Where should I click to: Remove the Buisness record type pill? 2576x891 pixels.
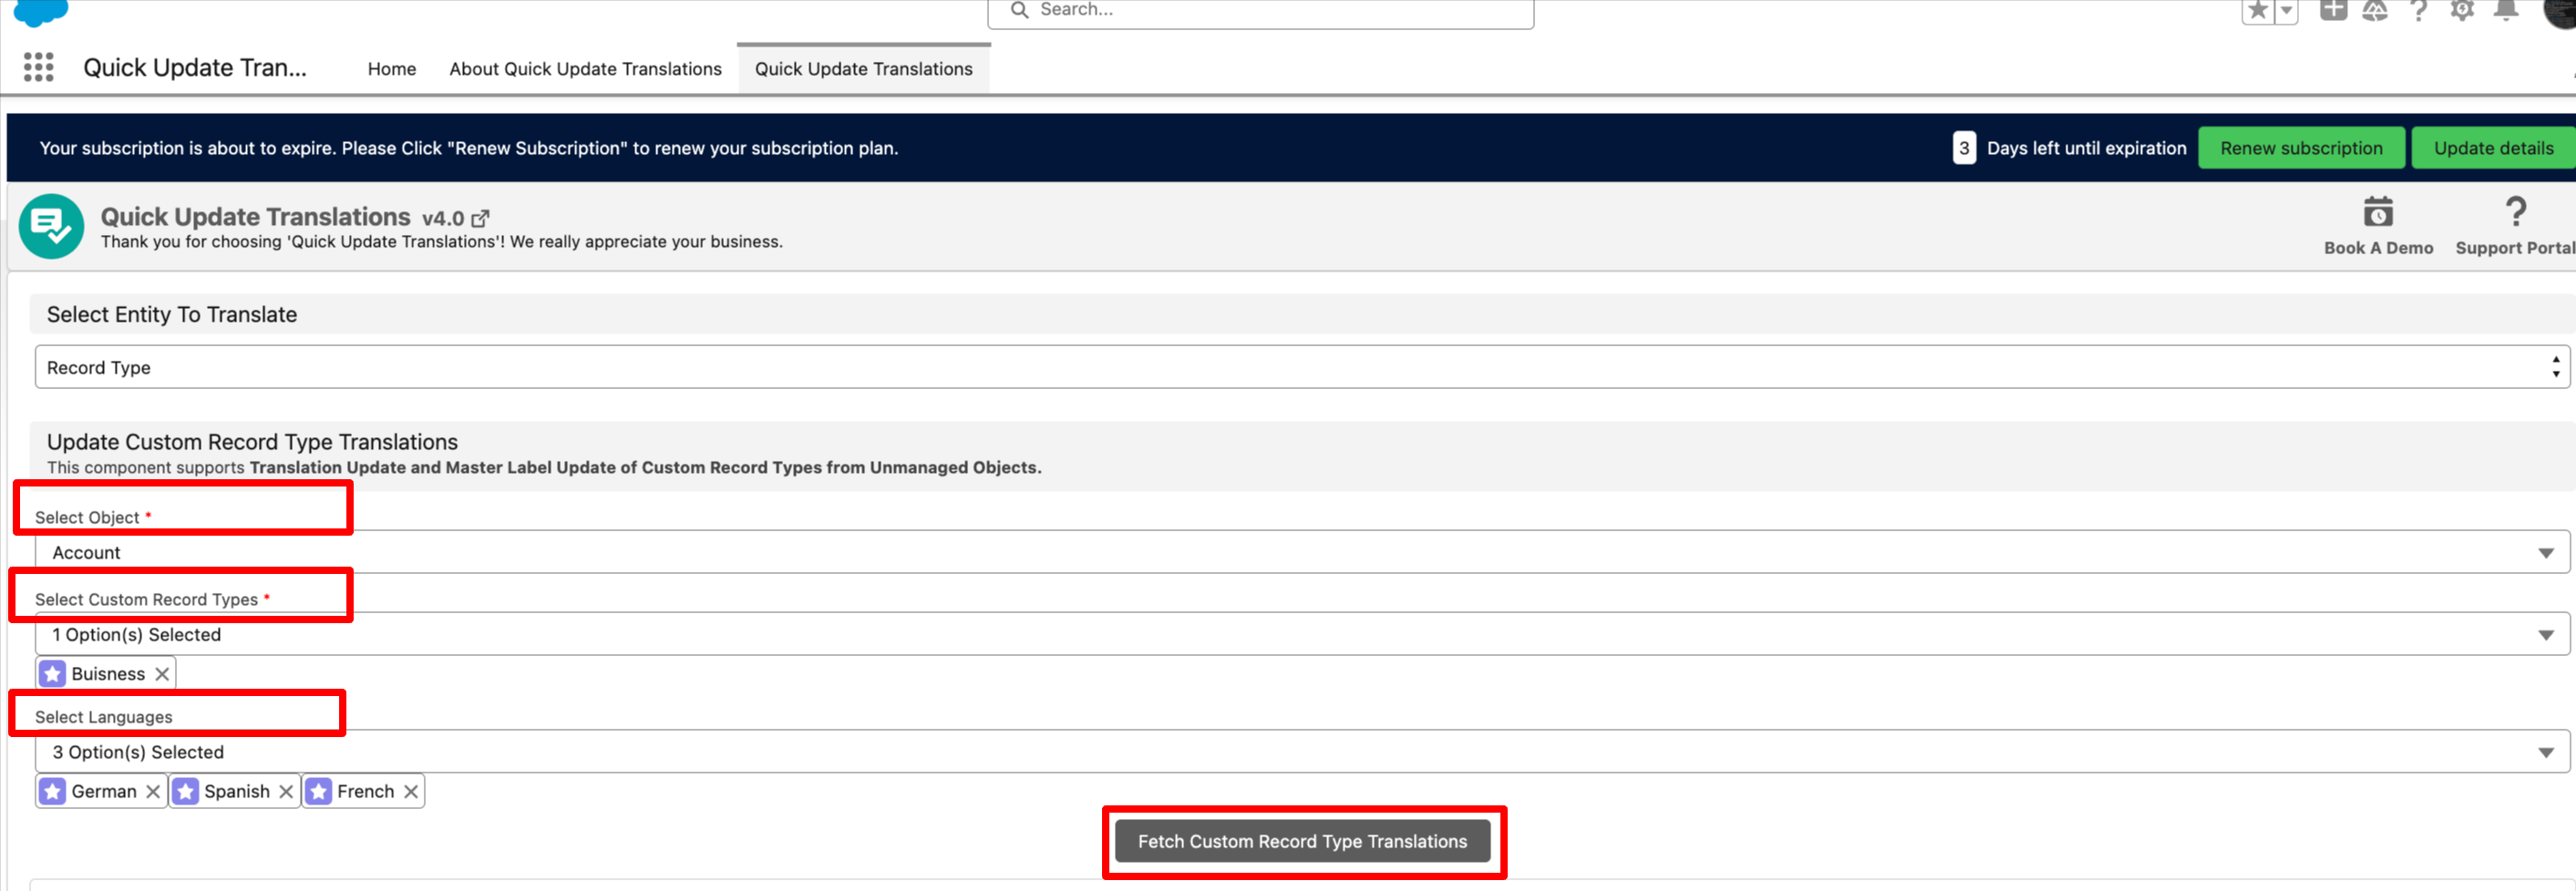point(162,674)
